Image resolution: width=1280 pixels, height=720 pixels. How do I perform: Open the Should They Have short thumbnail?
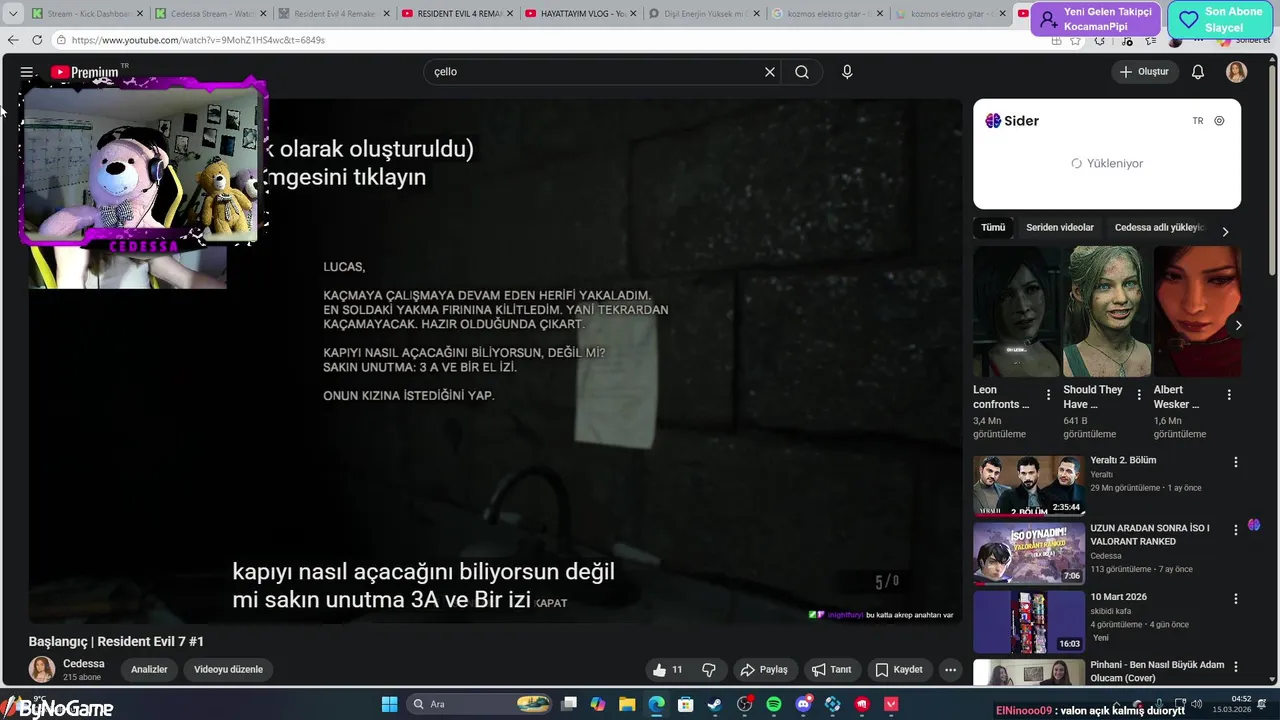1107,311
